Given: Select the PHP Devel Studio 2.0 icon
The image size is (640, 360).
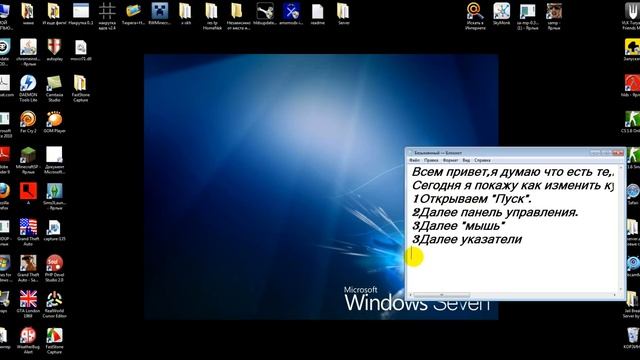Looking at the screenshot, I should (54, 268).
